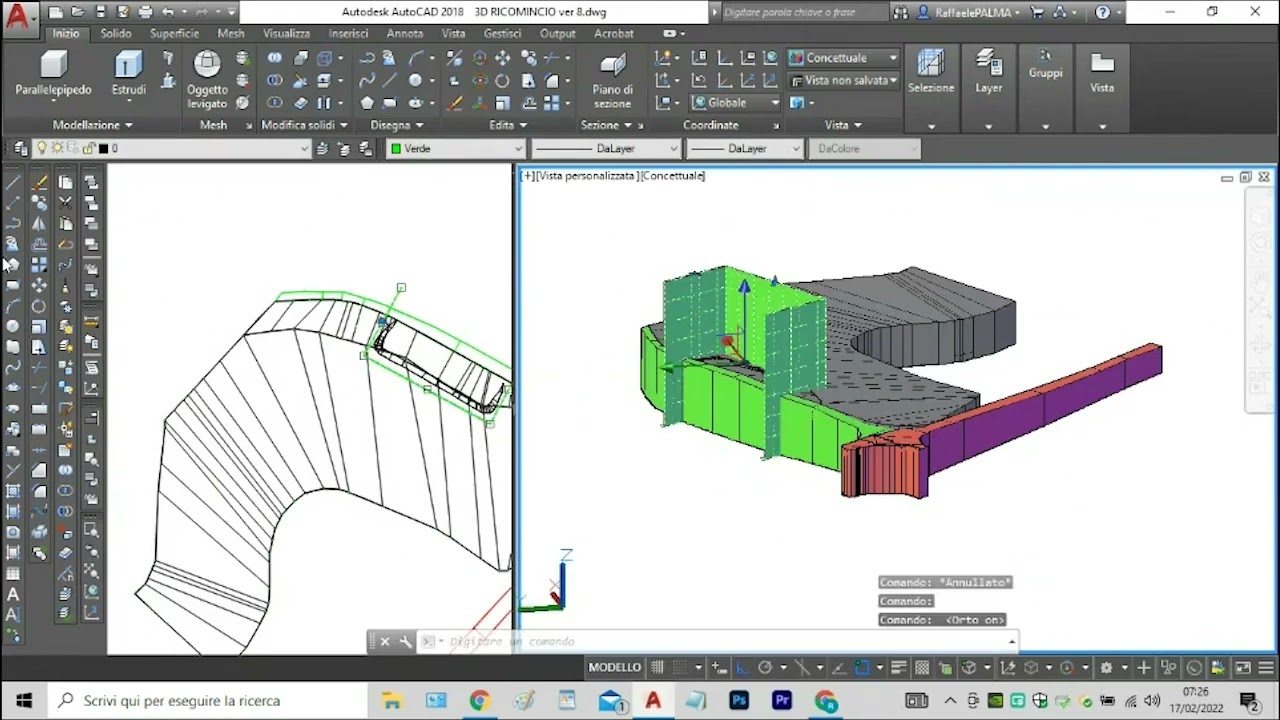This screenshot has height=720, width=1280.
Task: Open the layer 0 dropdown list
Action: click(170, 148)
